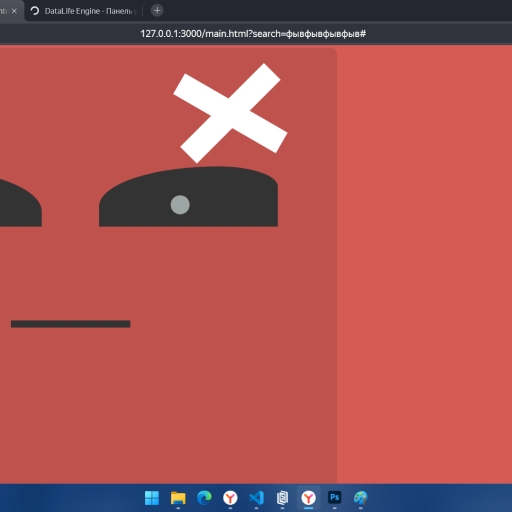Open Adobe Photoshop from the taskbar

click(335, 498)
